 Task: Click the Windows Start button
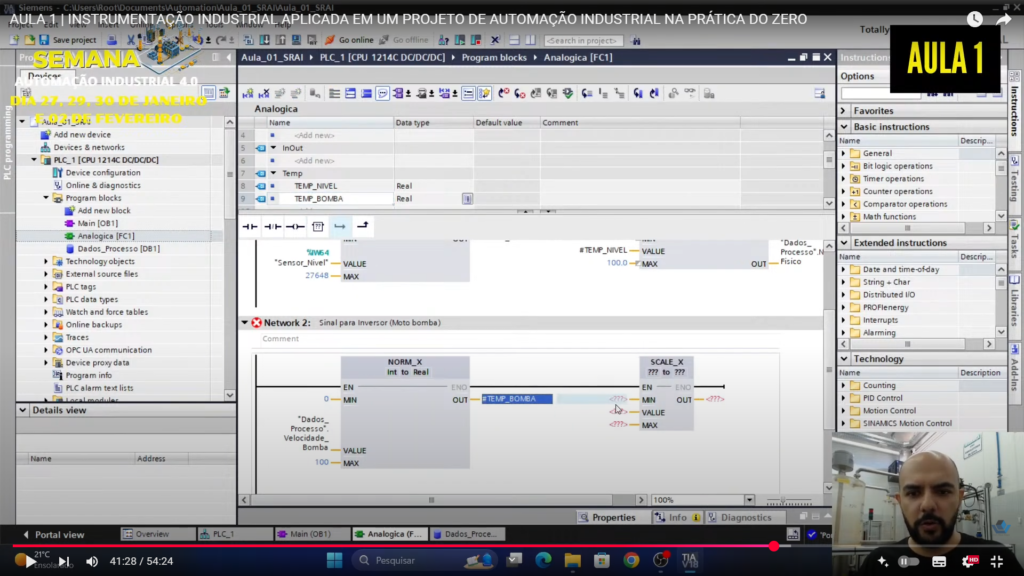[x=334, y=560]
